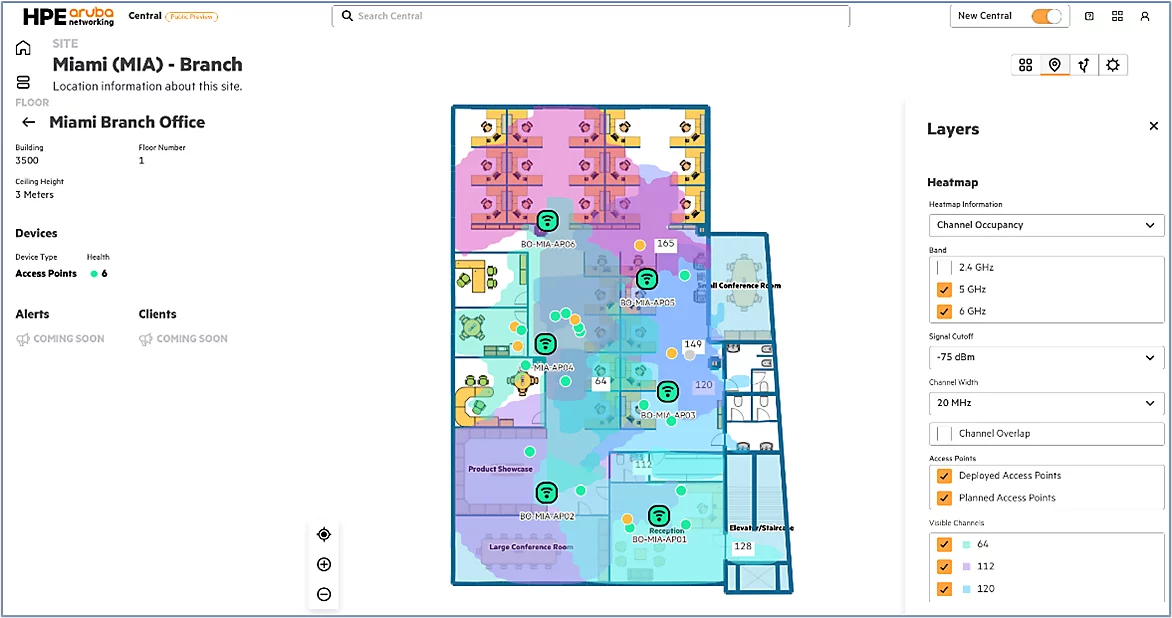Zoom out on the floor map
Image resolution: width=1172 pixels, height=618 pixels.
[x=324, y=594]
